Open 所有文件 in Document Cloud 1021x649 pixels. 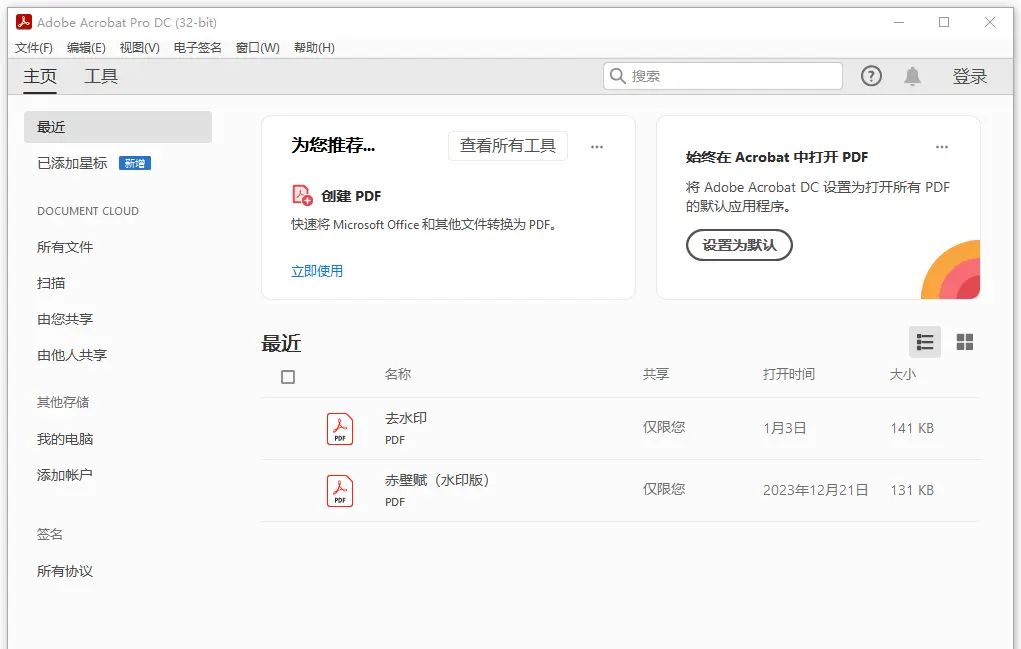65,247
